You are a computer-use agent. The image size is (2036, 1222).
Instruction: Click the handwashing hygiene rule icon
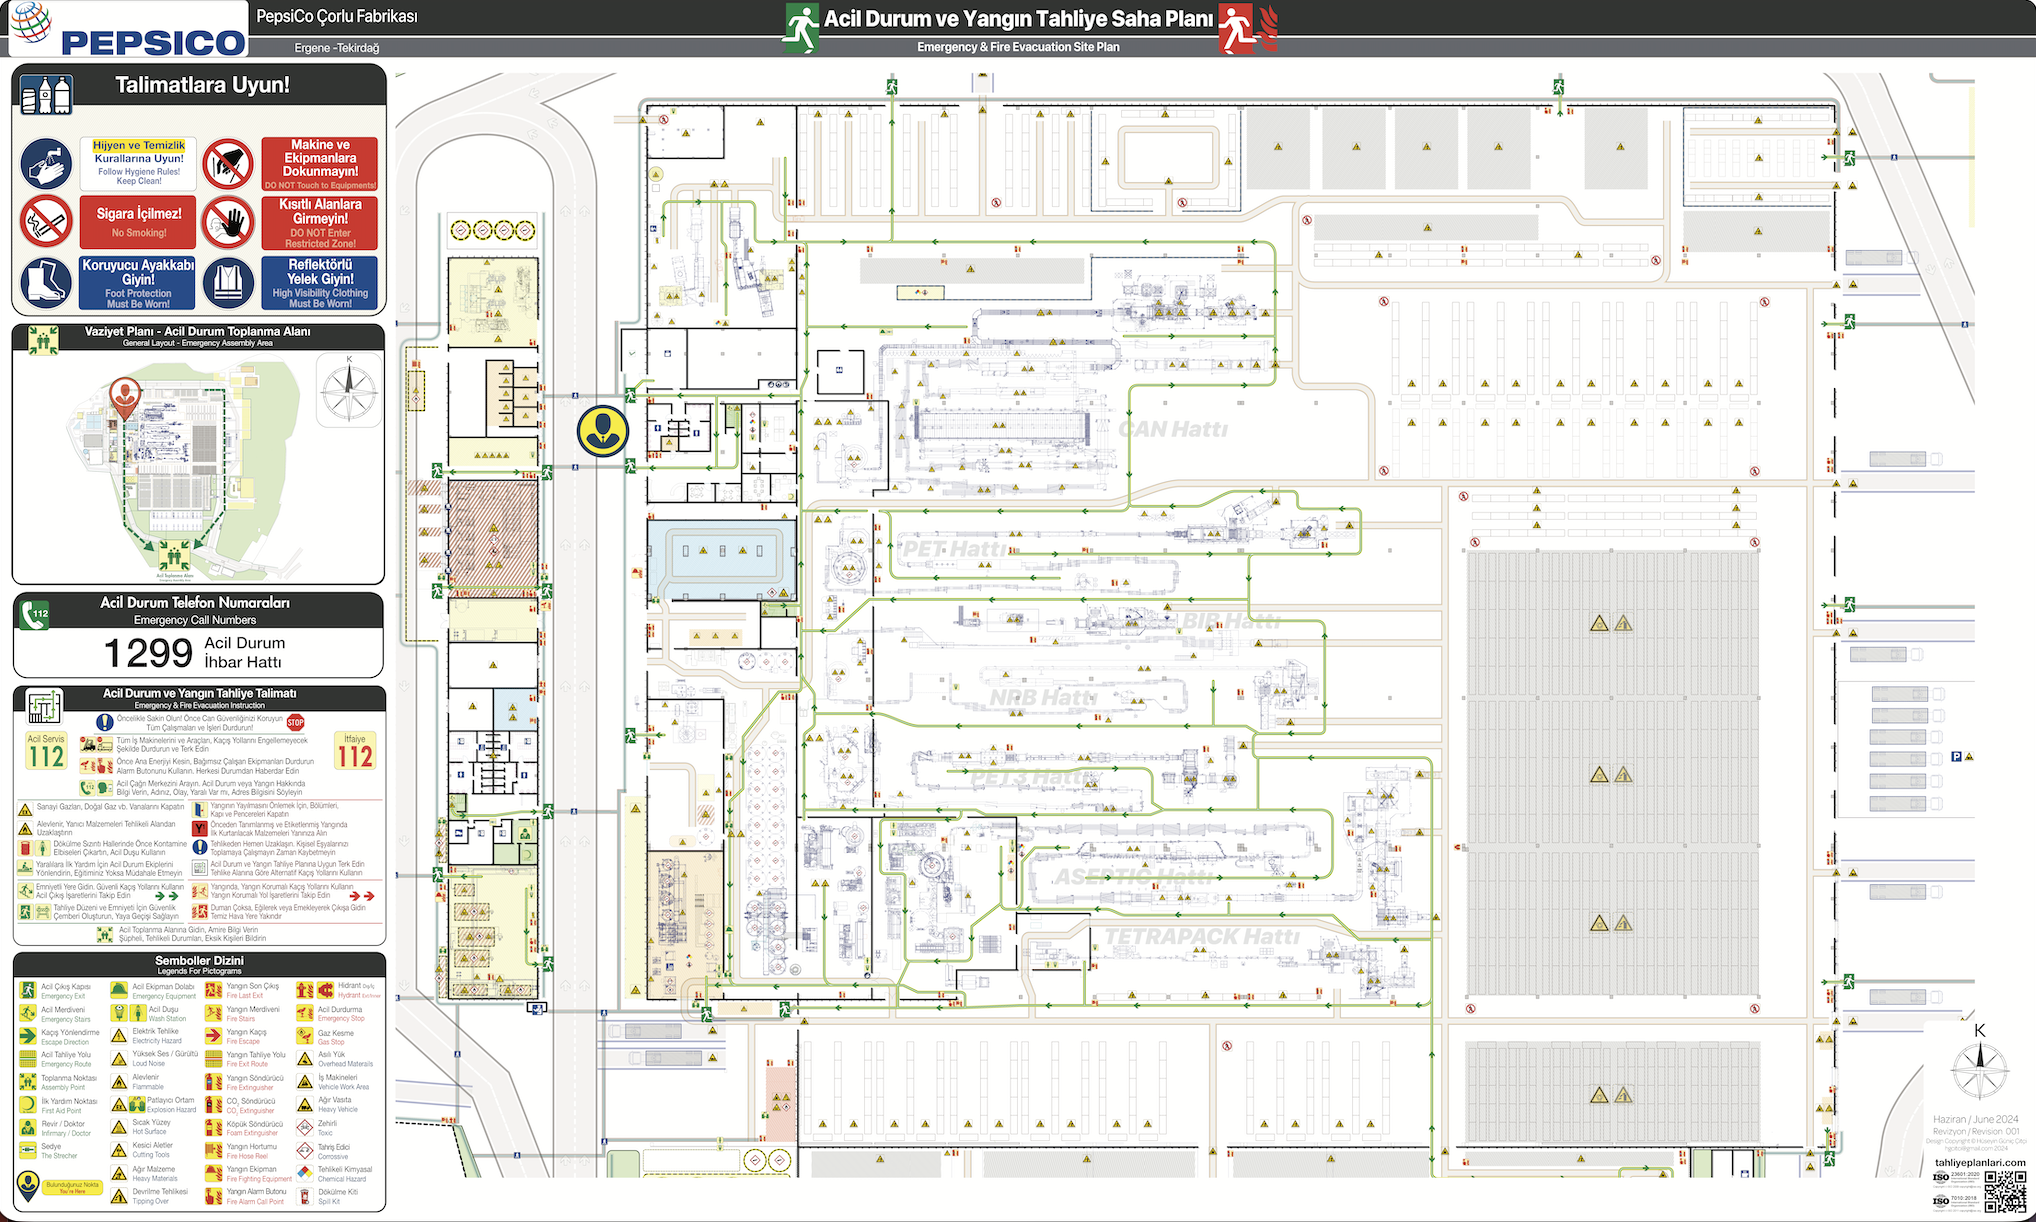click(46, 163)
